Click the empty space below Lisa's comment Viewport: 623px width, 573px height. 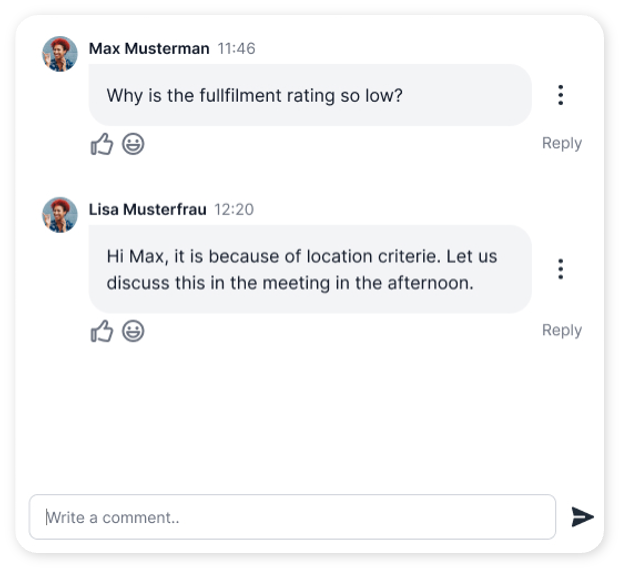point(310,420)
